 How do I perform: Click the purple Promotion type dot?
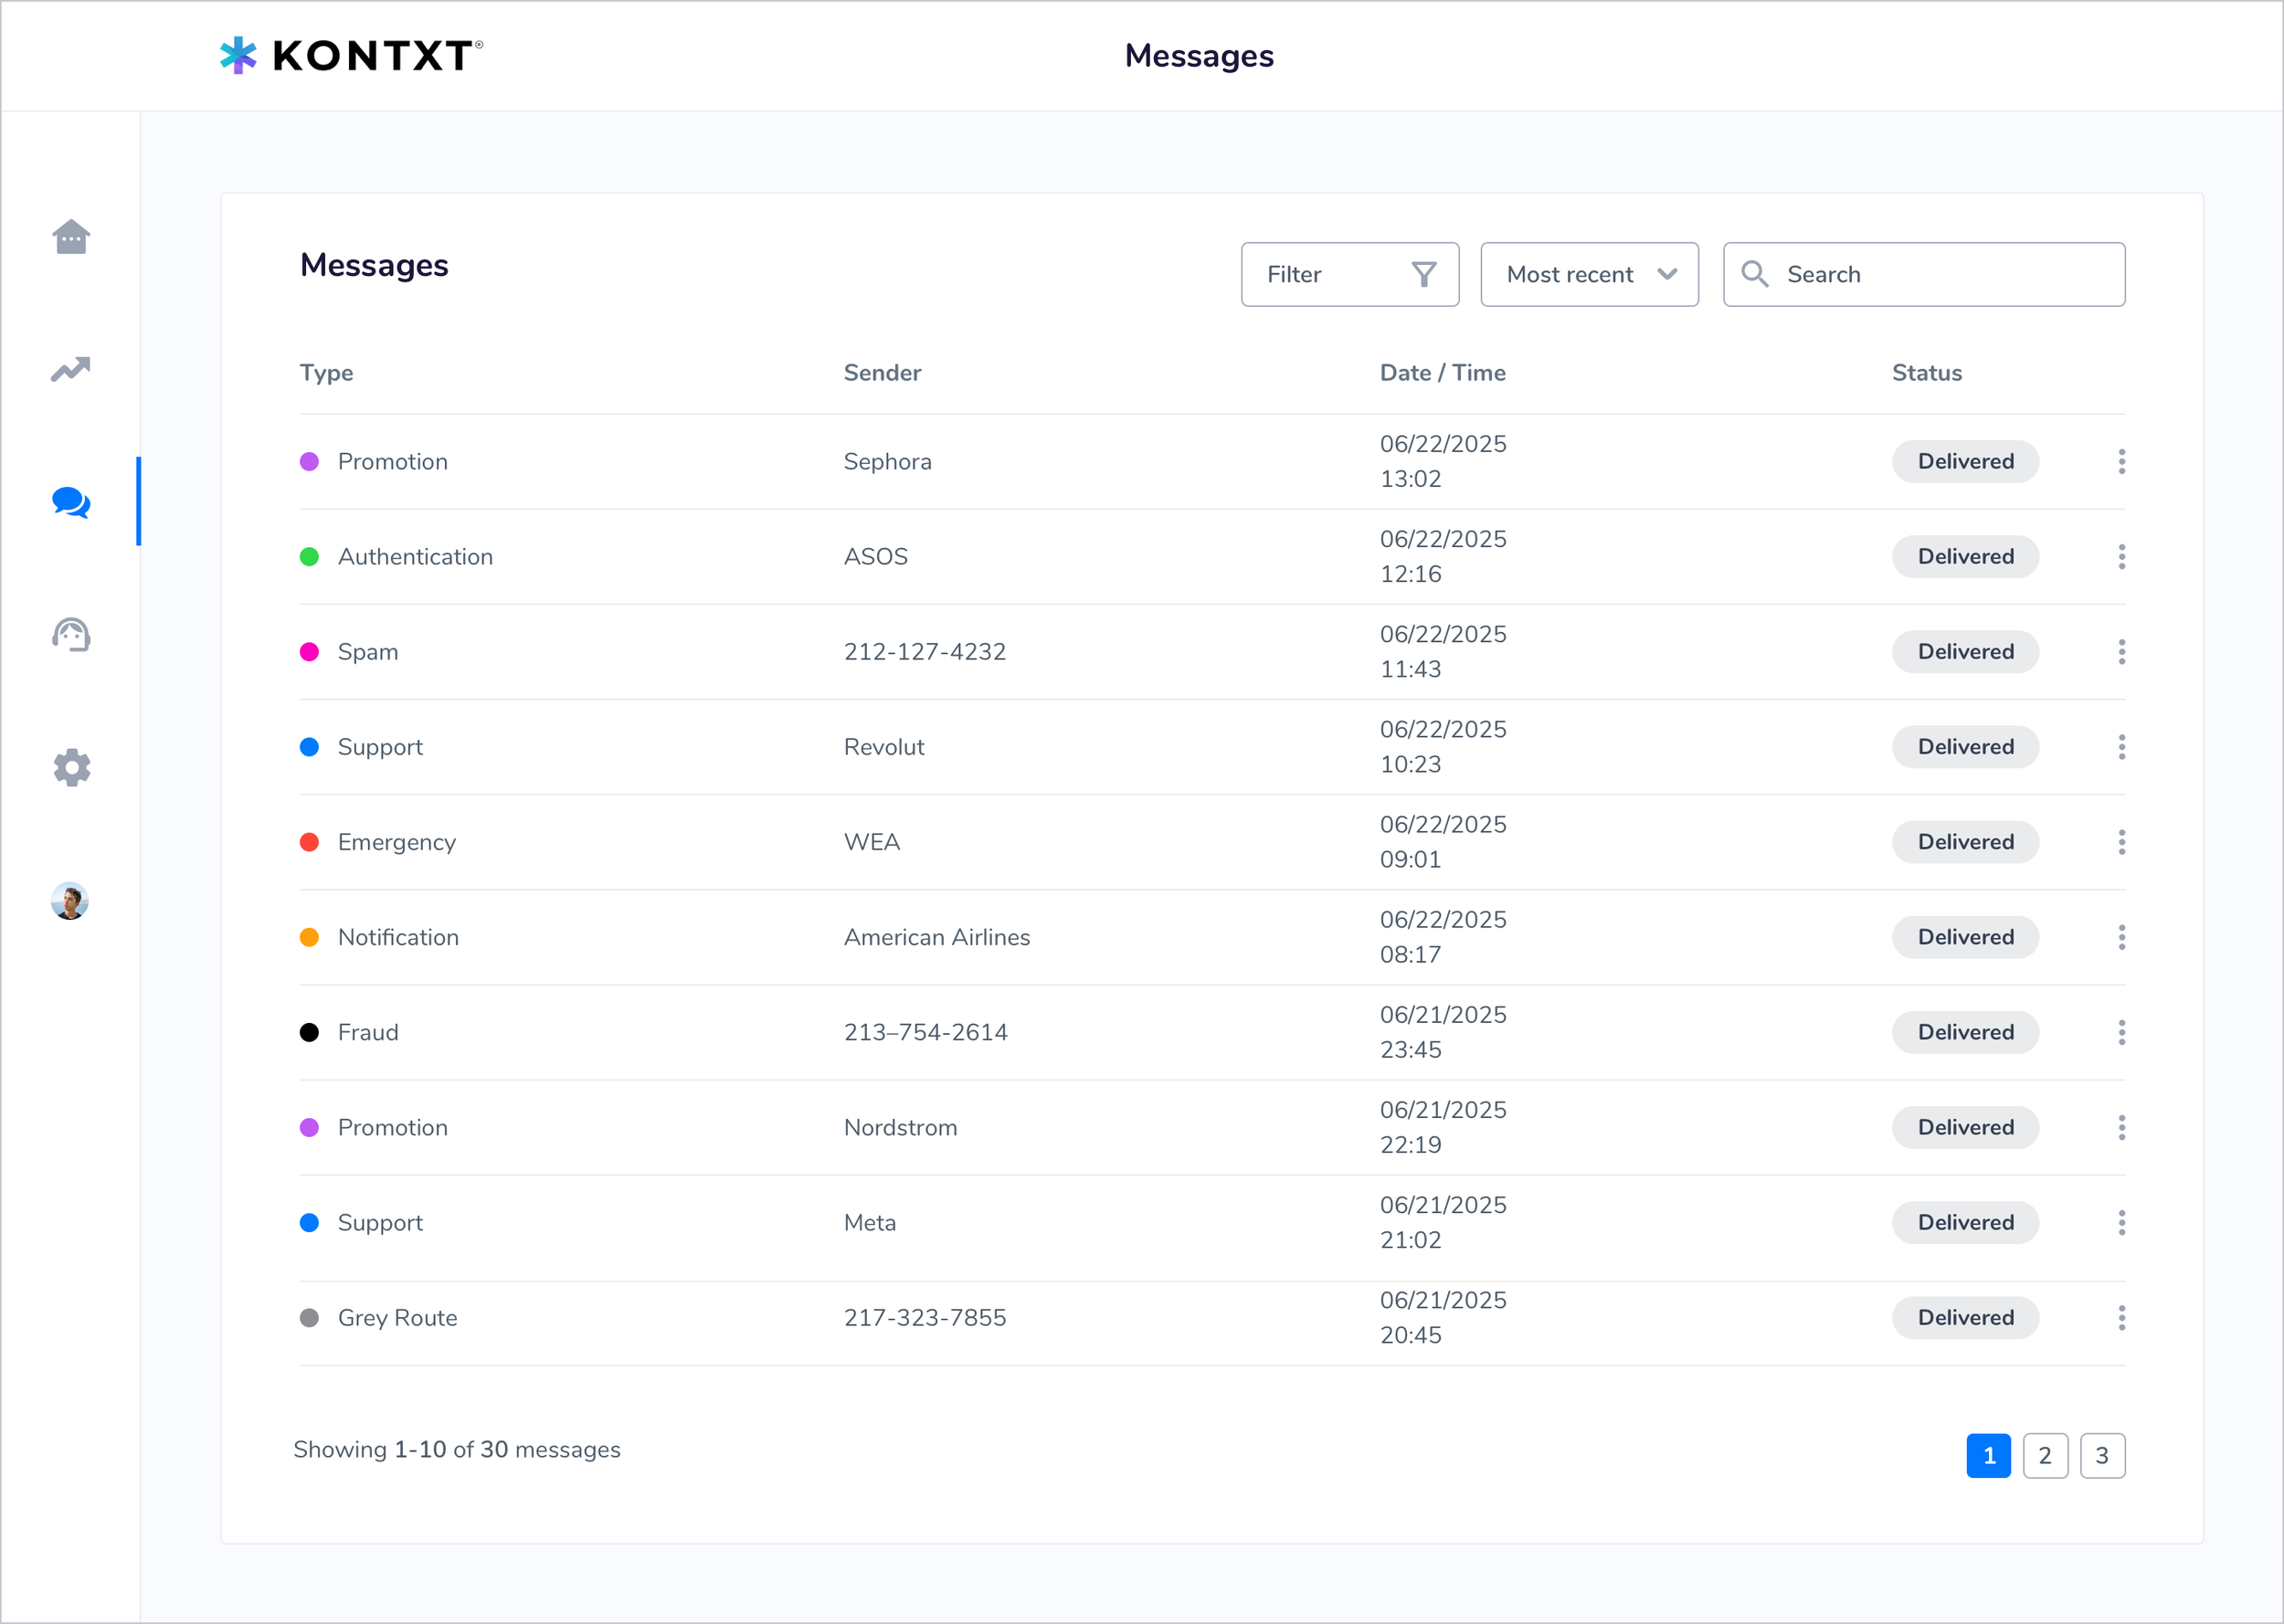[309, 461]
